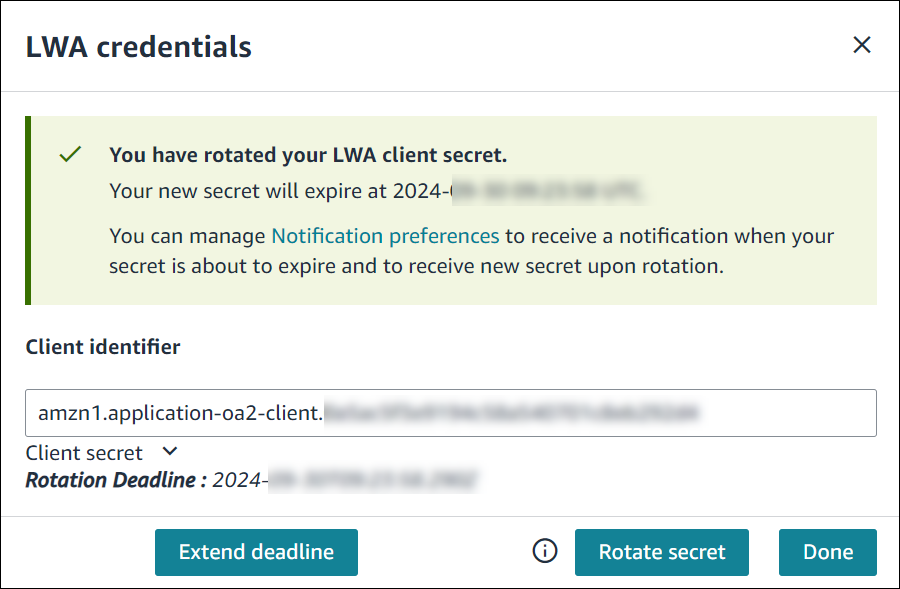Image resolution: width=900 pixels, height=589 pixels.
Task: Click the Rotation Deadline label
Action: (116, 480)
